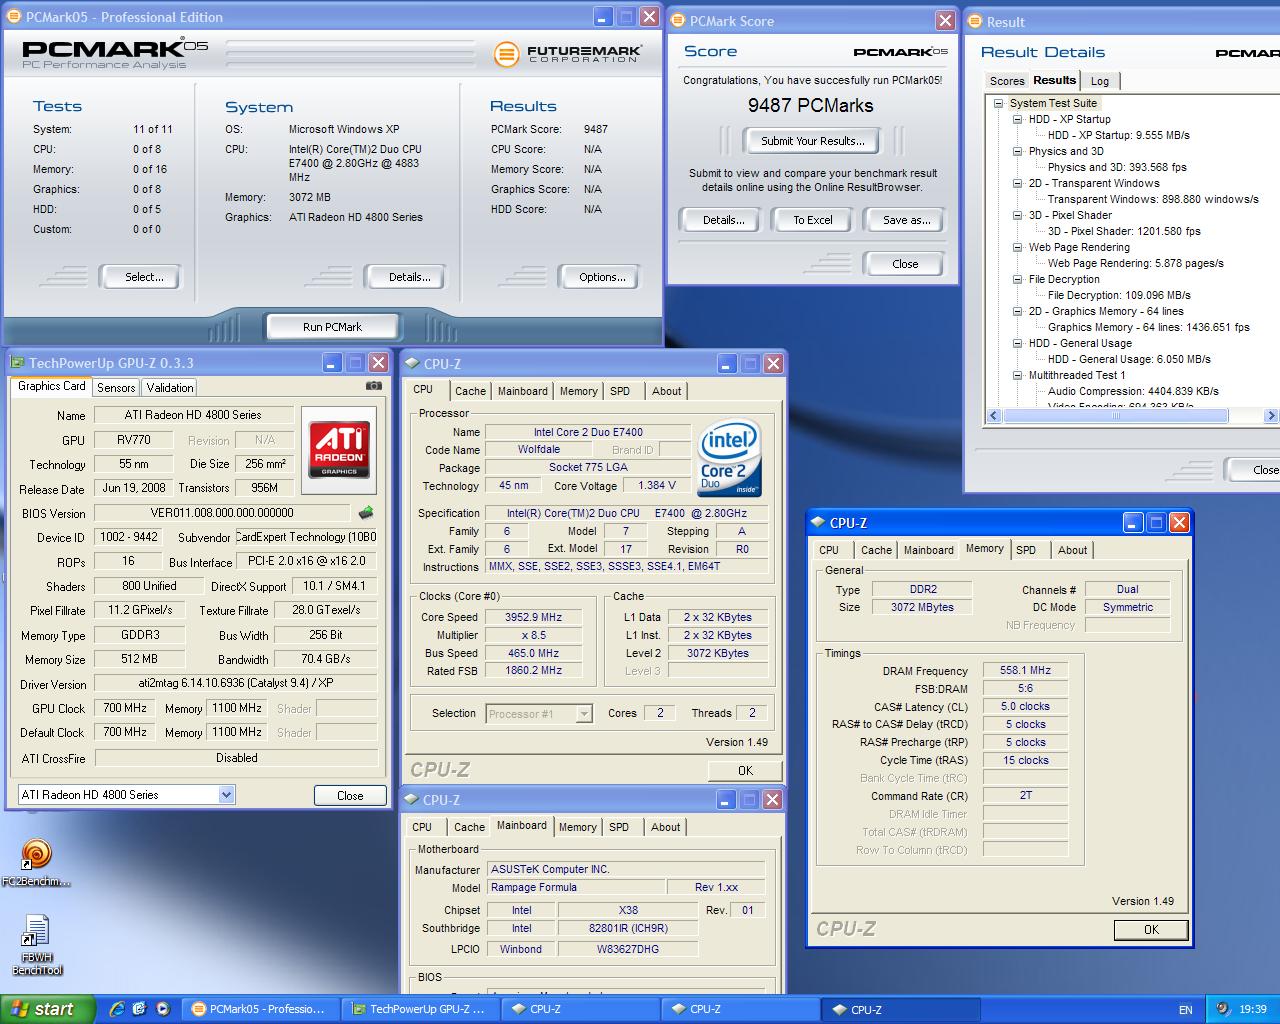Click the BIOS save chip icon in GPU-Z

pyautogui.click(x=366, y=513)
